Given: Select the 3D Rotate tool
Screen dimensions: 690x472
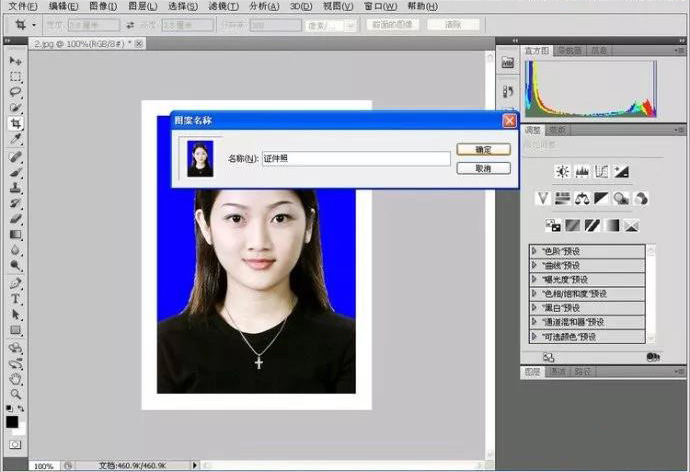Looking at the screenshot, I should (x=15, y=348).
